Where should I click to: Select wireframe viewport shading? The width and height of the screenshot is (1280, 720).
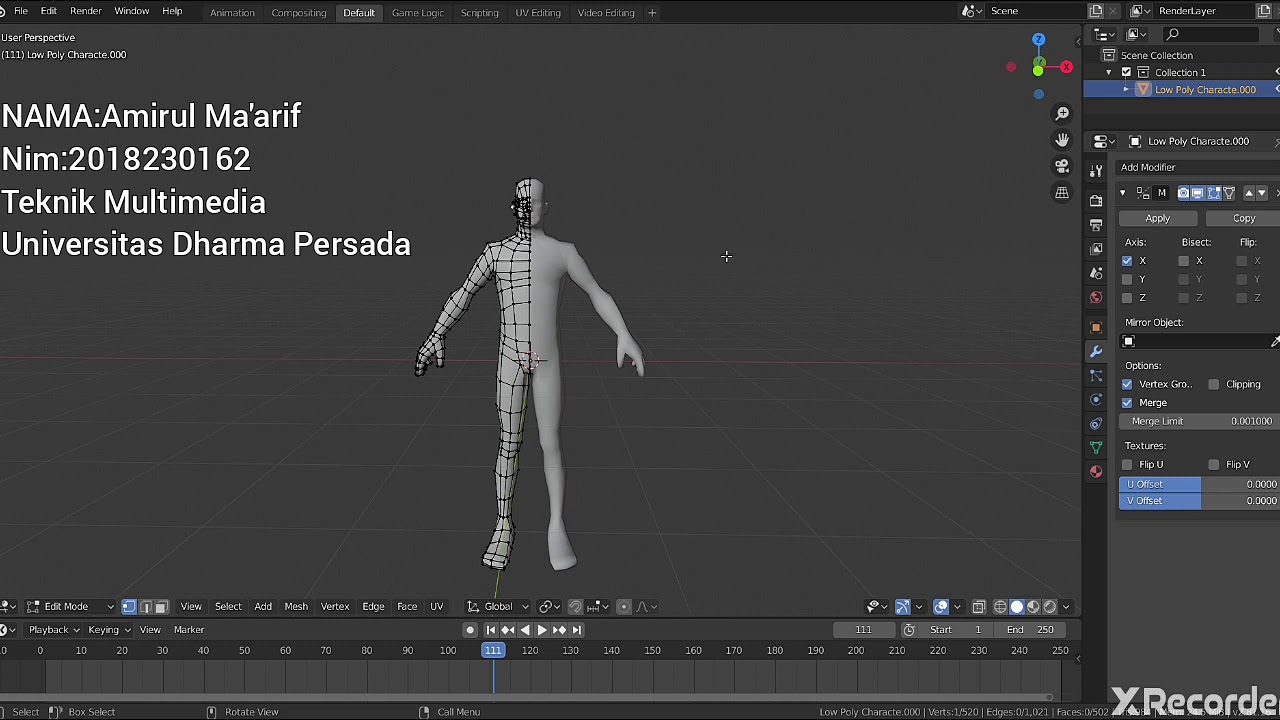1000,606
